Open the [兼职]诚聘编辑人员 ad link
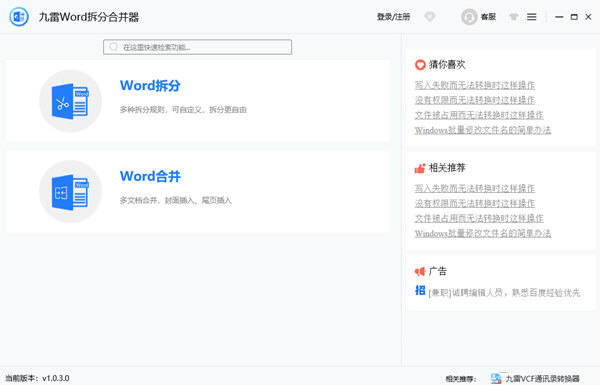 504,293
